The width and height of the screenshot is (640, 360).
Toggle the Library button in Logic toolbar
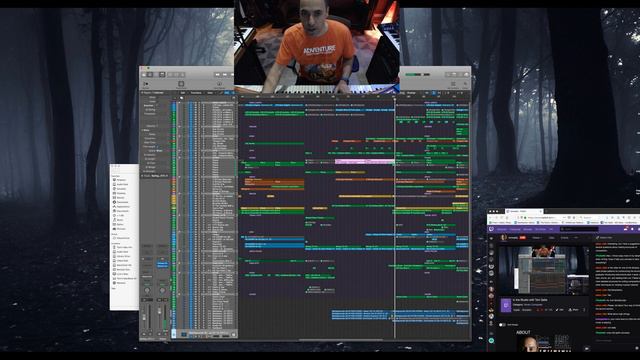pos(144,75)
